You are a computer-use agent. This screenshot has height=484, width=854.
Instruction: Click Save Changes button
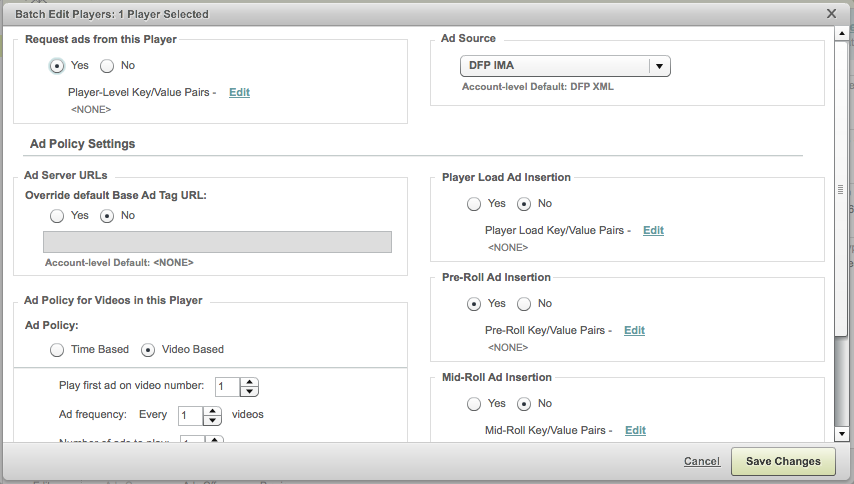point(783,461)
